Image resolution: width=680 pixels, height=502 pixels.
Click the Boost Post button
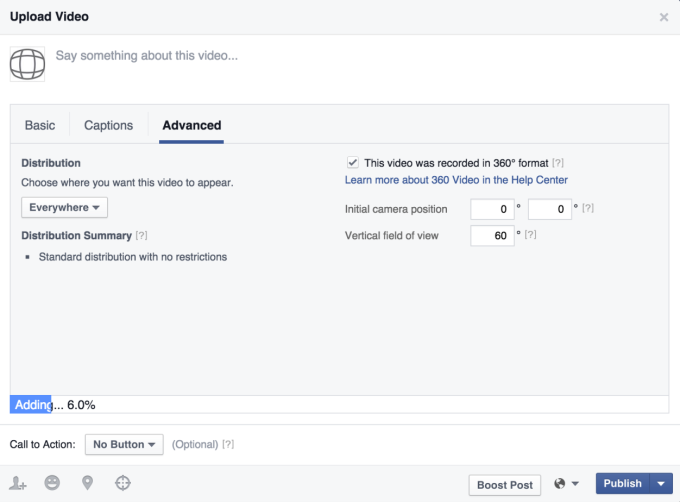tap(505, 485)
